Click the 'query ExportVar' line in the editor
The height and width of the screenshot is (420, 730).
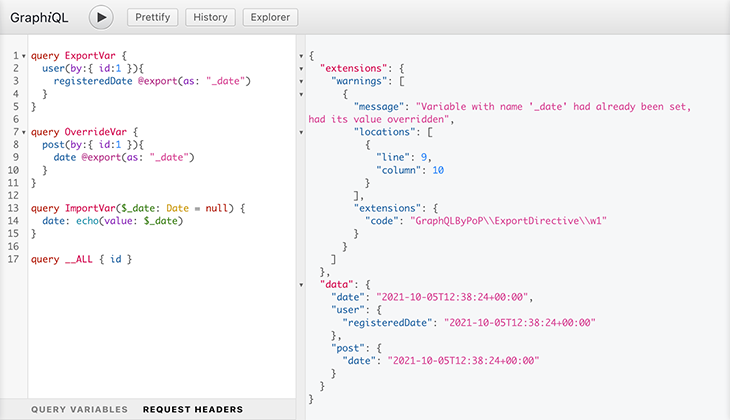(79, 56)
